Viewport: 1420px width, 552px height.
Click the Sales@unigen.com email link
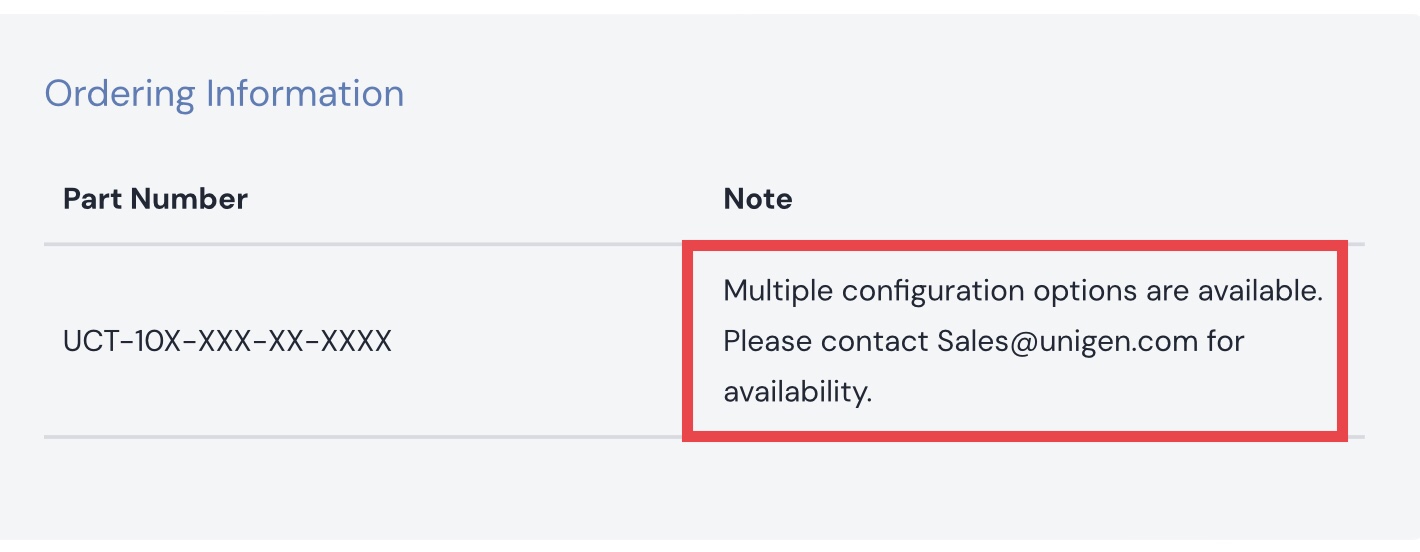click(x=1067, y=342)
